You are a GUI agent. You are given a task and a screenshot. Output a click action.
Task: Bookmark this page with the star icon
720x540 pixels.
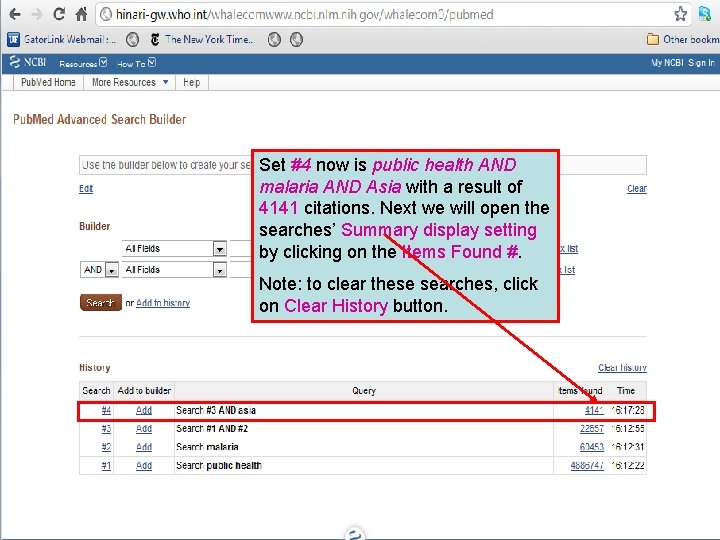coord(681,14)
